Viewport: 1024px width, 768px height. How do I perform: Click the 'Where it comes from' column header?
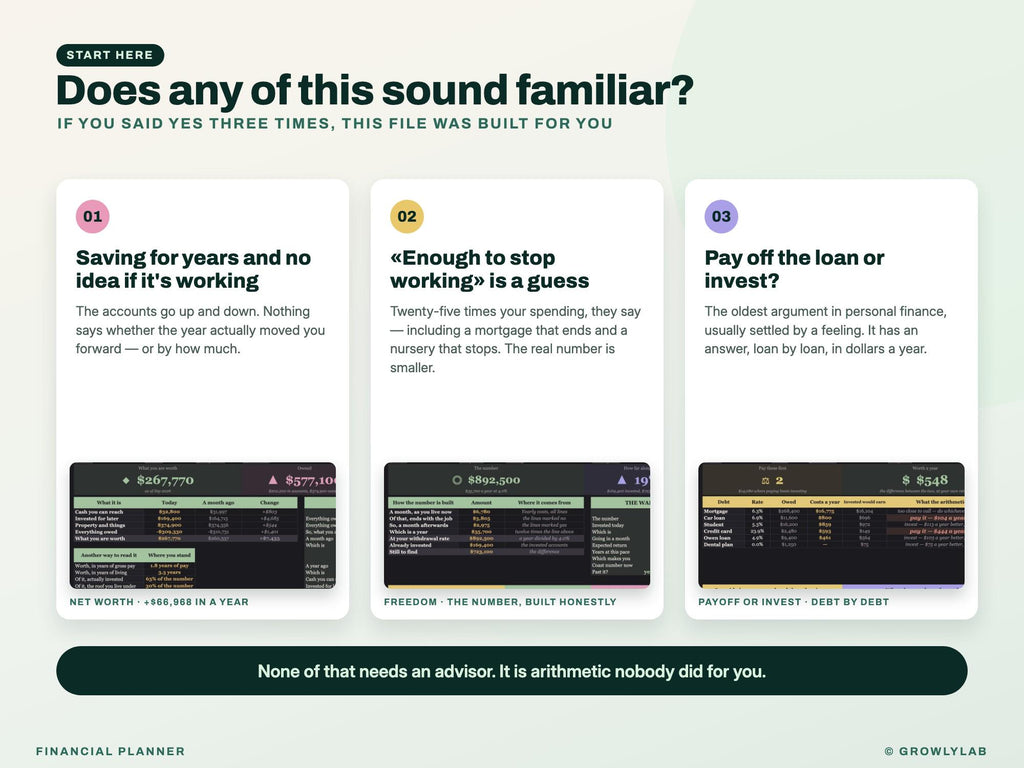click(544, 502)
